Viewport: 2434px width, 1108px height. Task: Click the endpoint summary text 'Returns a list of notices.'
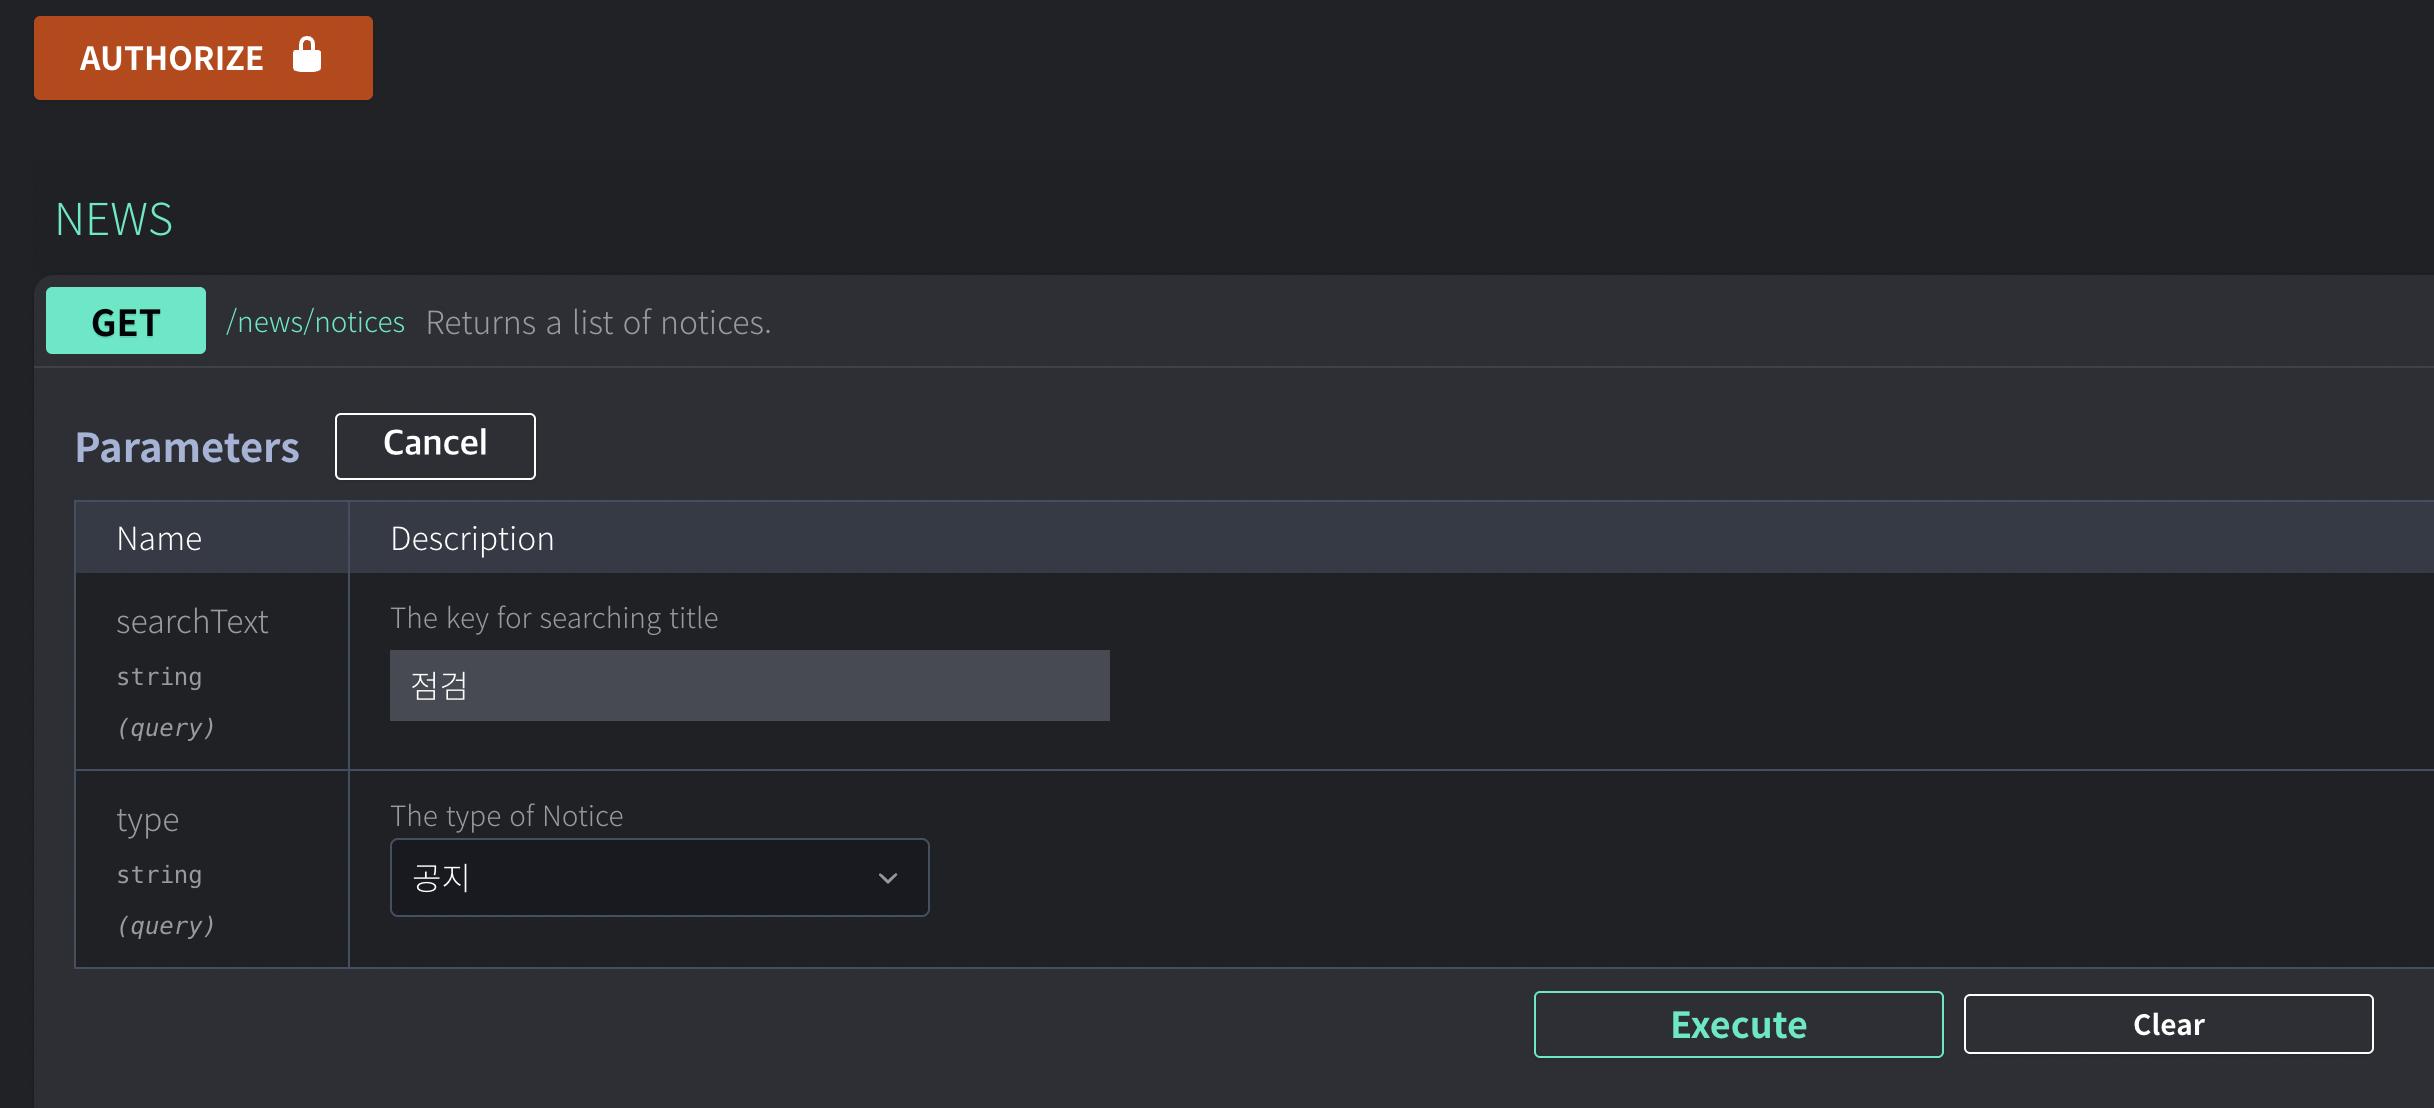(x=598, y=321)
